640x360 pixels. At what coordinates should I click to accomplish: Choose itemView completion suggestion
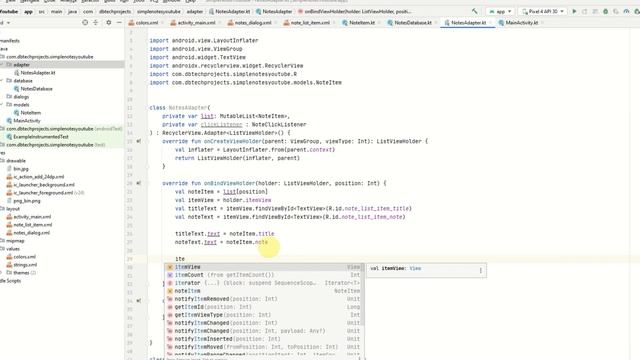pyautogui.click(x=263, y=267)
